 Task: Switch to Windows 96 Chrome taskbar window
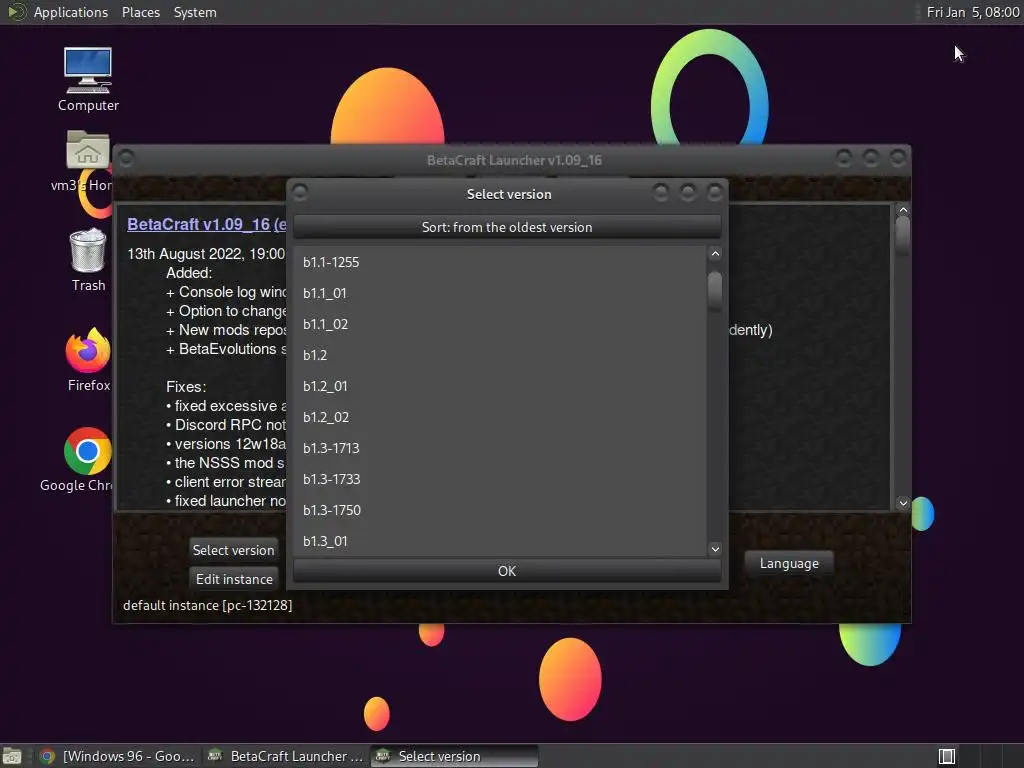pyautogui.click(x=118, y=756)
